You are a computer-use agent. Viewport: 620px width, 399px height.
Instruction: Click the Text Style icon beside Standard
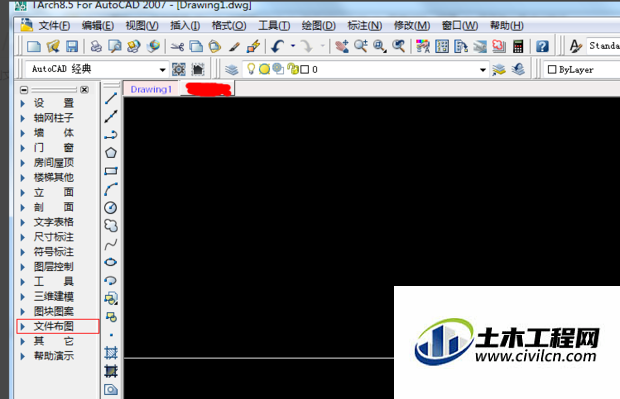[575, 46]
